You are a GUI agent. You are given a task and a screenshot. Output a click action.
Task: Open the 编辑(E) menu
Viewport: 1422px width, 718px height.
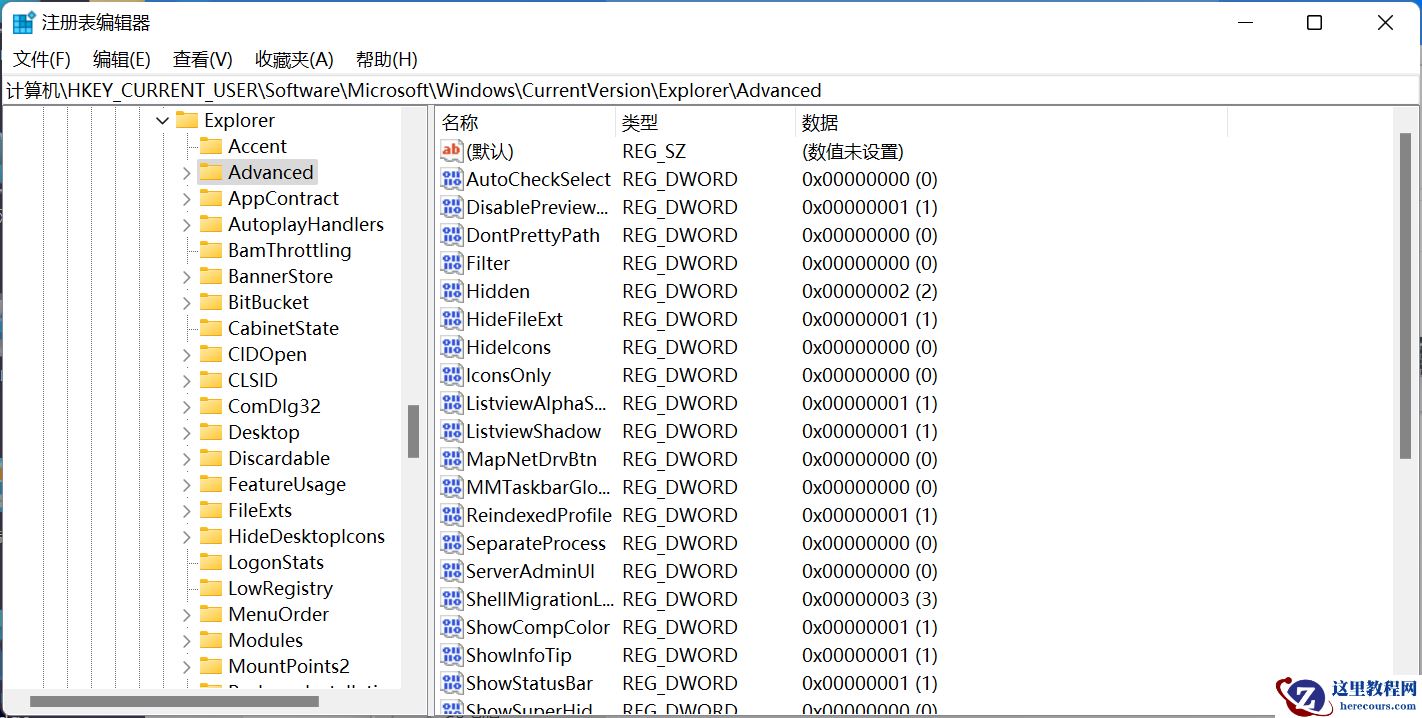(x=121, y=59)
